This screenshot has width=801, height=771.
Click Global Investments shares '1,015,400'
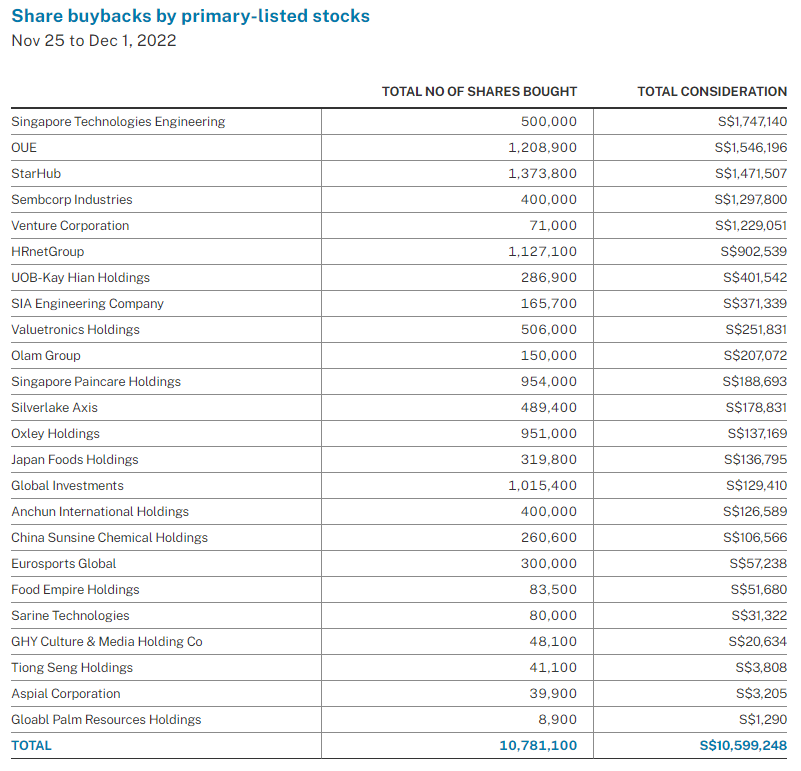pyautogui.click(x=543, y=486)
